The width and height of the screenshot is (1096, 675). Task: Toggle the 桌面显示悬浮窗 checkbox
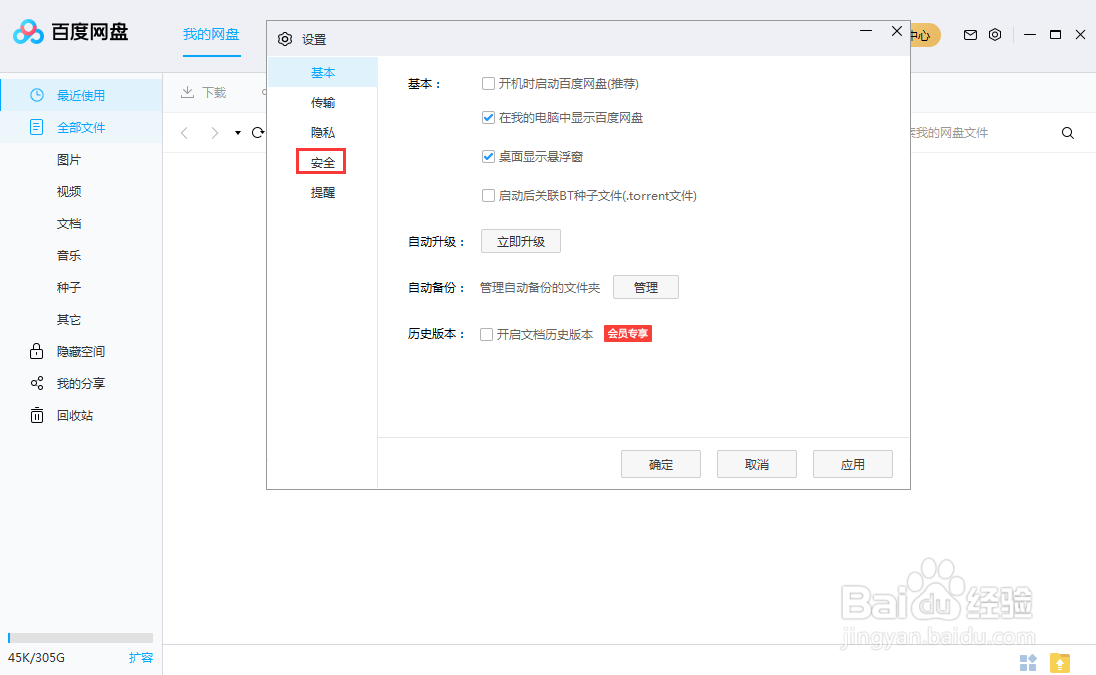click(x=489, y=157)
